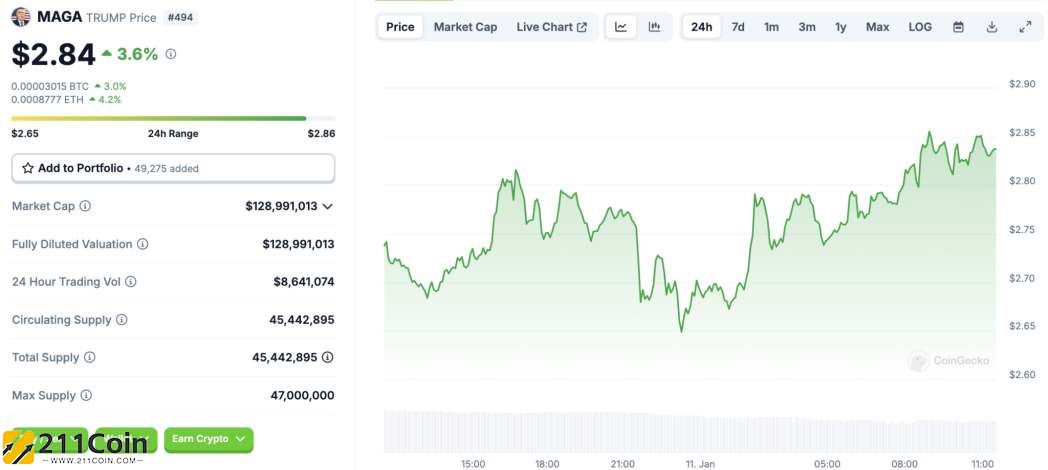Select the 7d time range

click(x=738, y=27)
